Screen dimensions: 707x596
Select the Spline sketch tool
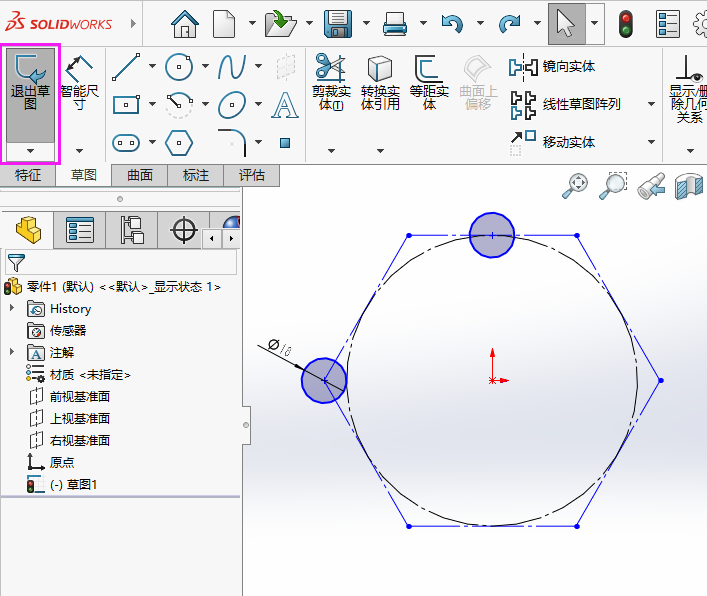coord(232,67)
